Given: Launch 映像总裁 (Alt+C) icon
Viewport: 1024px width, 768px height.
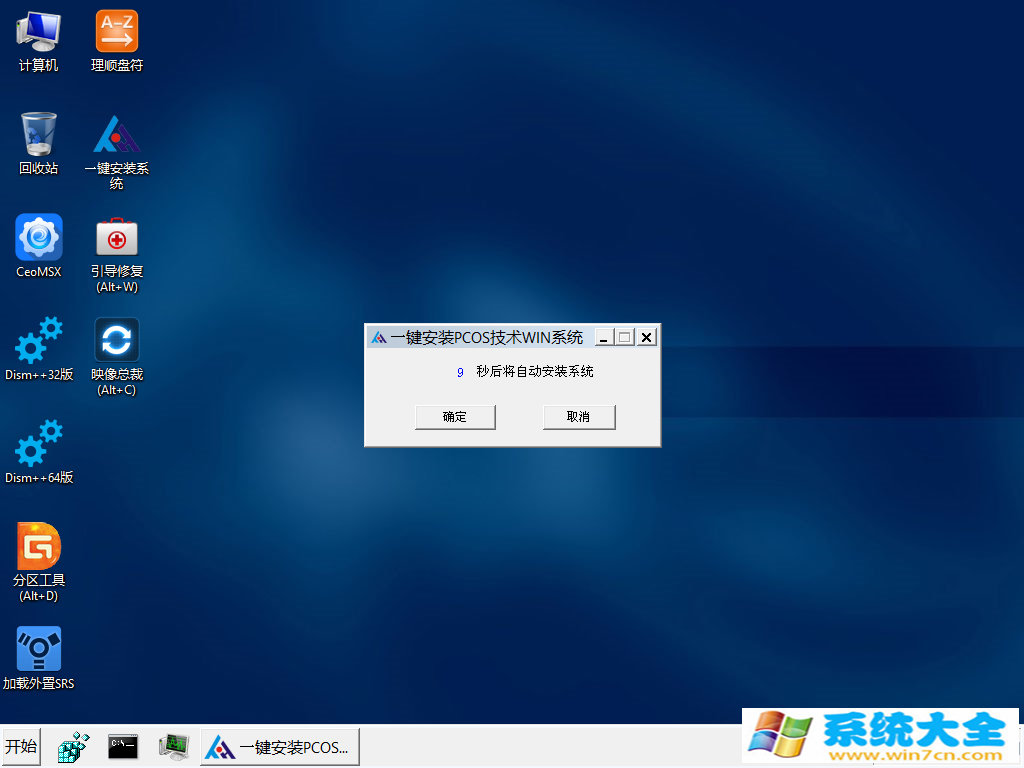Looking at the screenshot, I should 116,341.
